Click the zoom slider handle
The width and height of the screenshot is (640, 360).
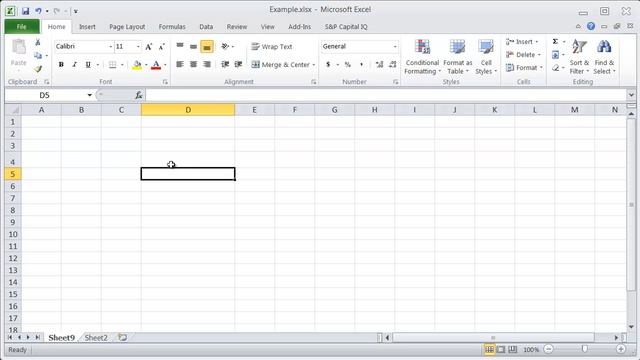click(584, 349)
